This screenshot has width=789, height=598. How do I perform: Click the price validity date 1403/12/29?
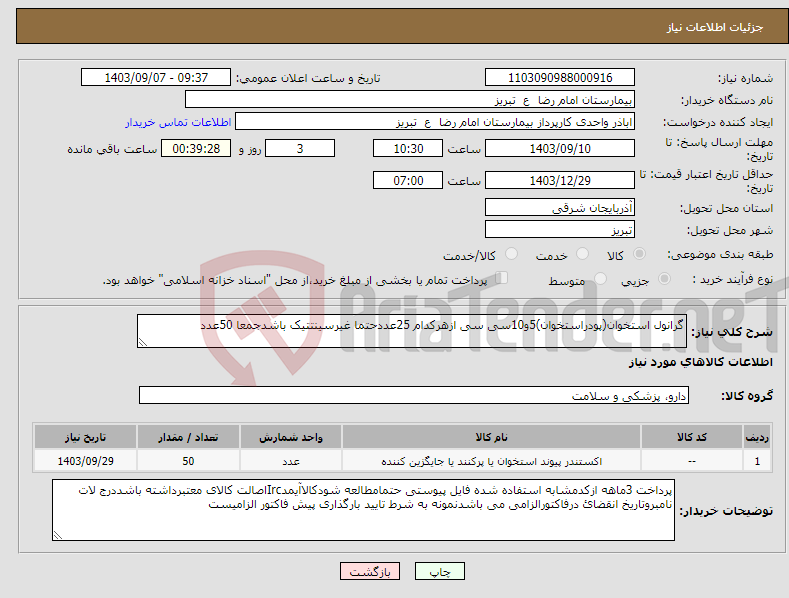point(560,180)
